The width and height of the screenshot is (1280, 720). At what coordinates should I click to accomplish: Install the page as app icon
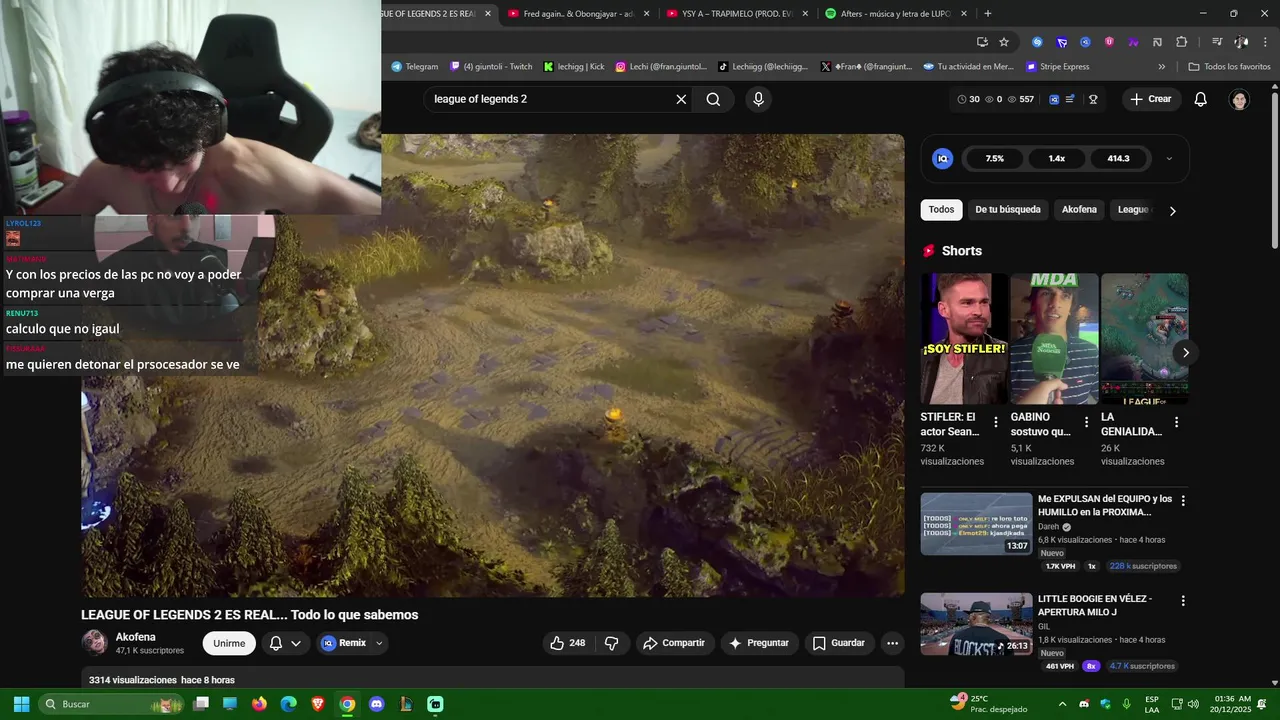coord(982,42)
